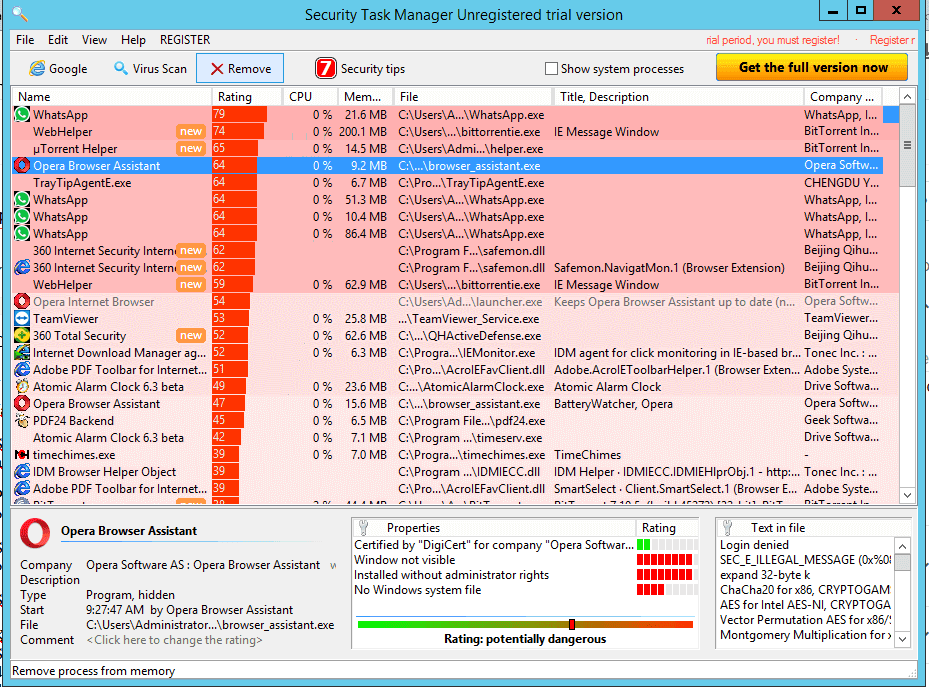Open the File menu
This screenshot has height=687, width=929.
25,40
